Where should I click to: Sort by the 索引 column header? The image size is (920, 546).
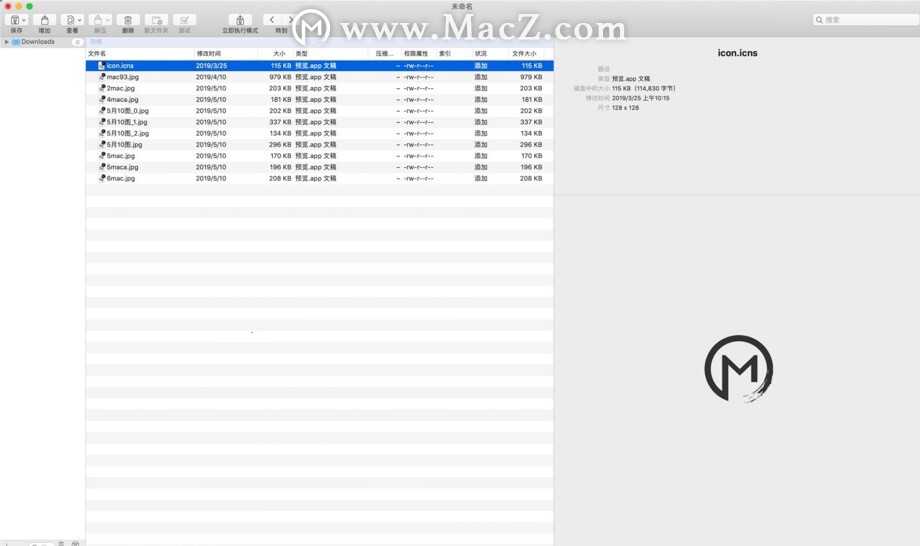(x=445, y=53)
